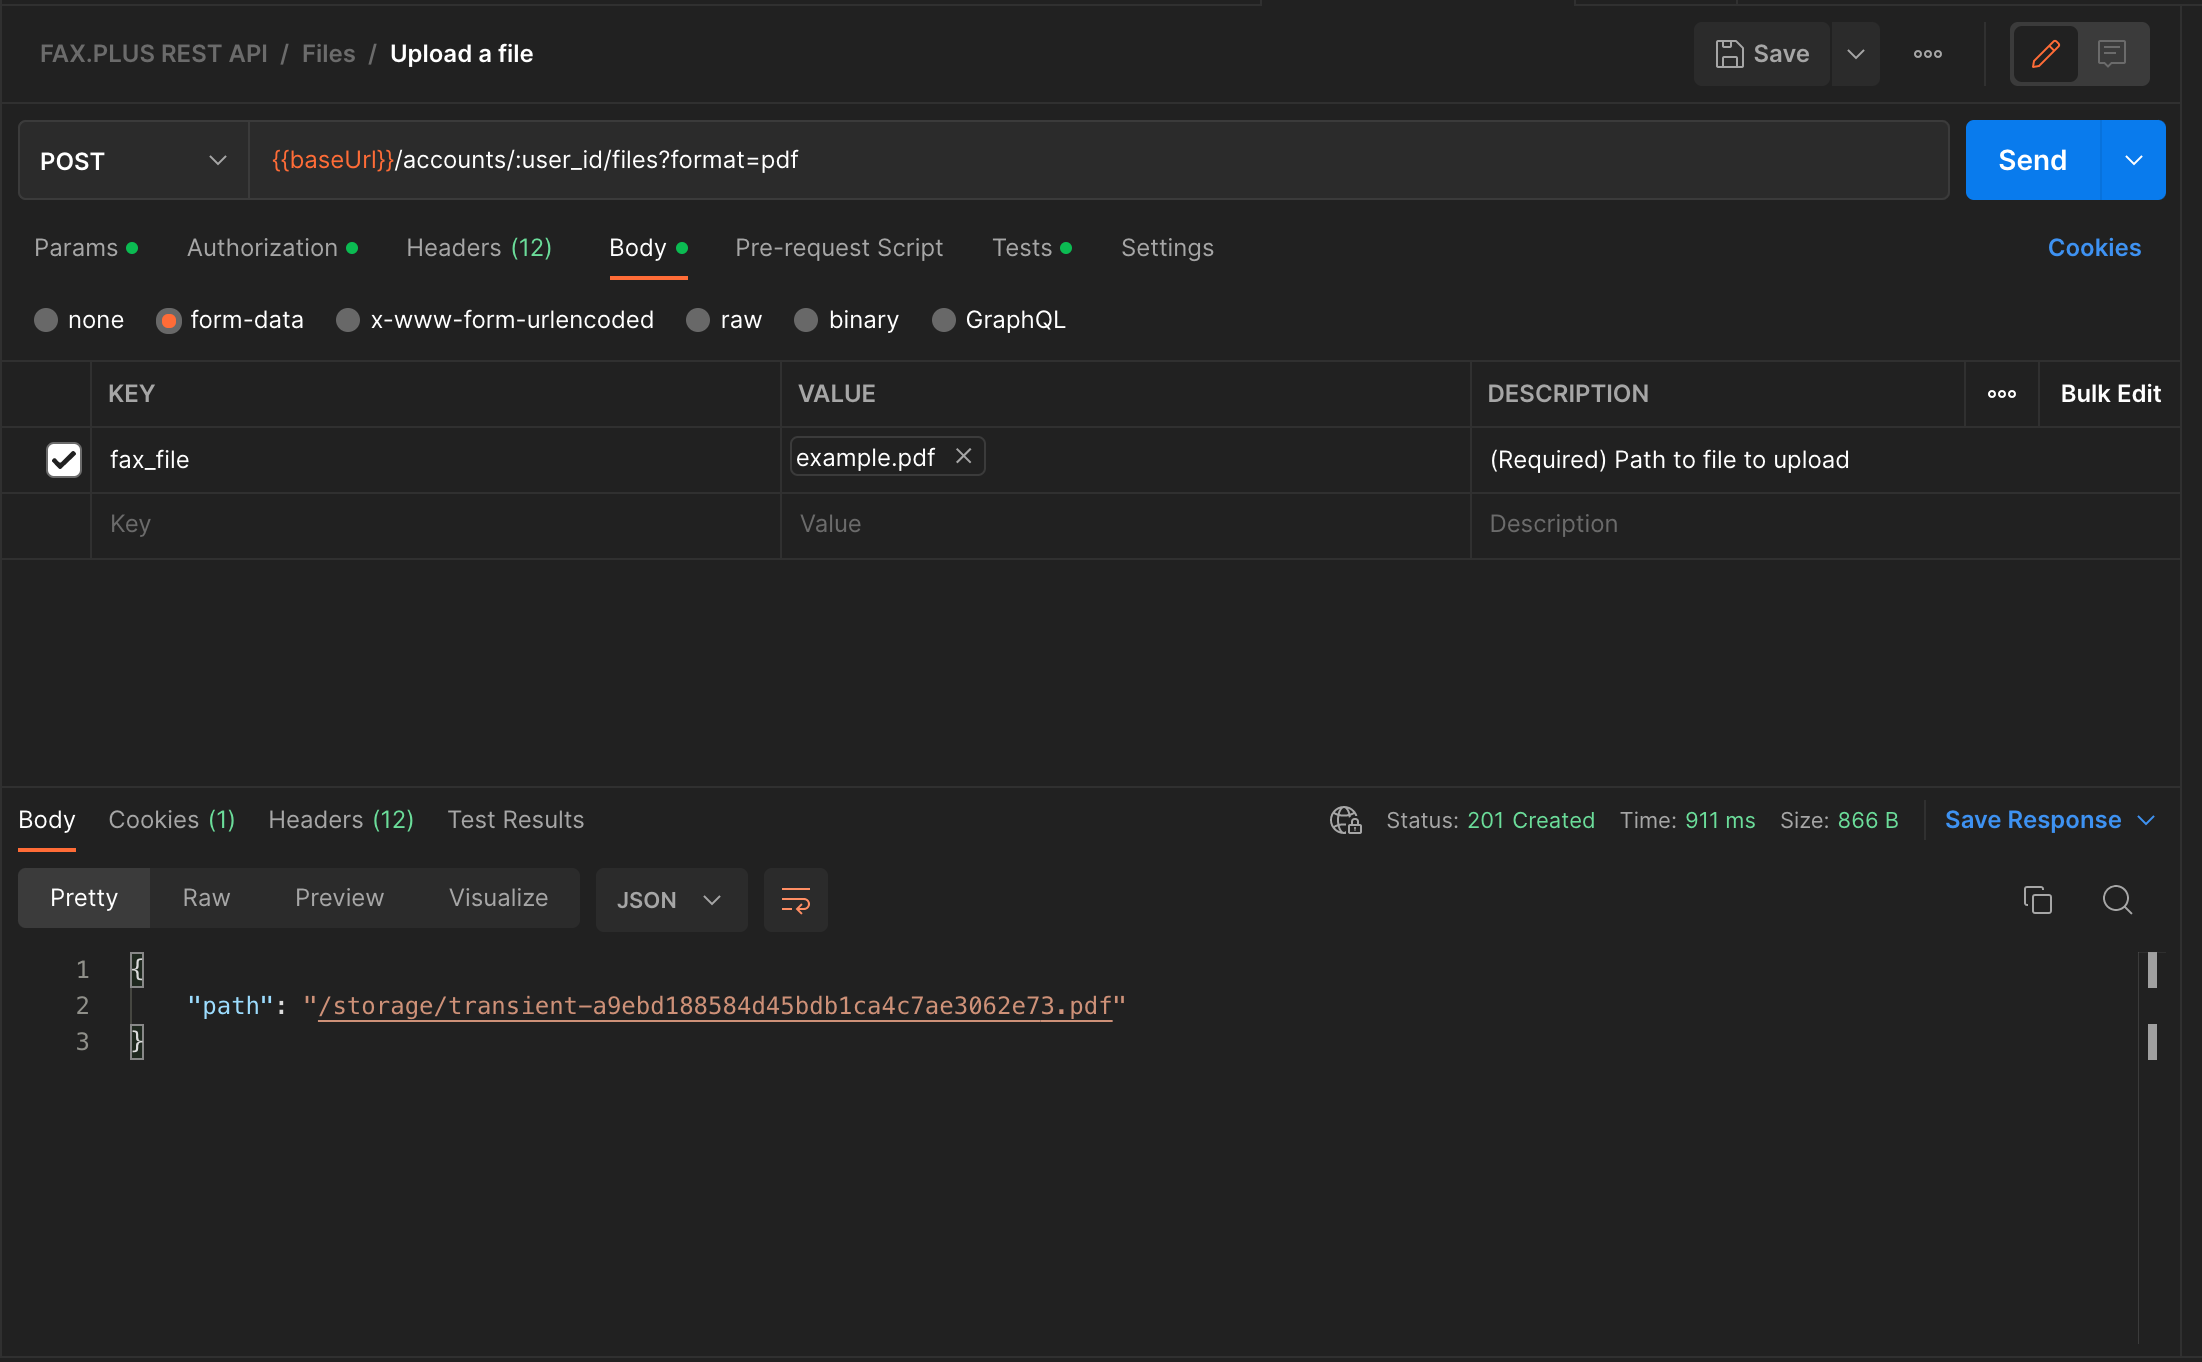Open search in response with magnifier icon

2116,900
